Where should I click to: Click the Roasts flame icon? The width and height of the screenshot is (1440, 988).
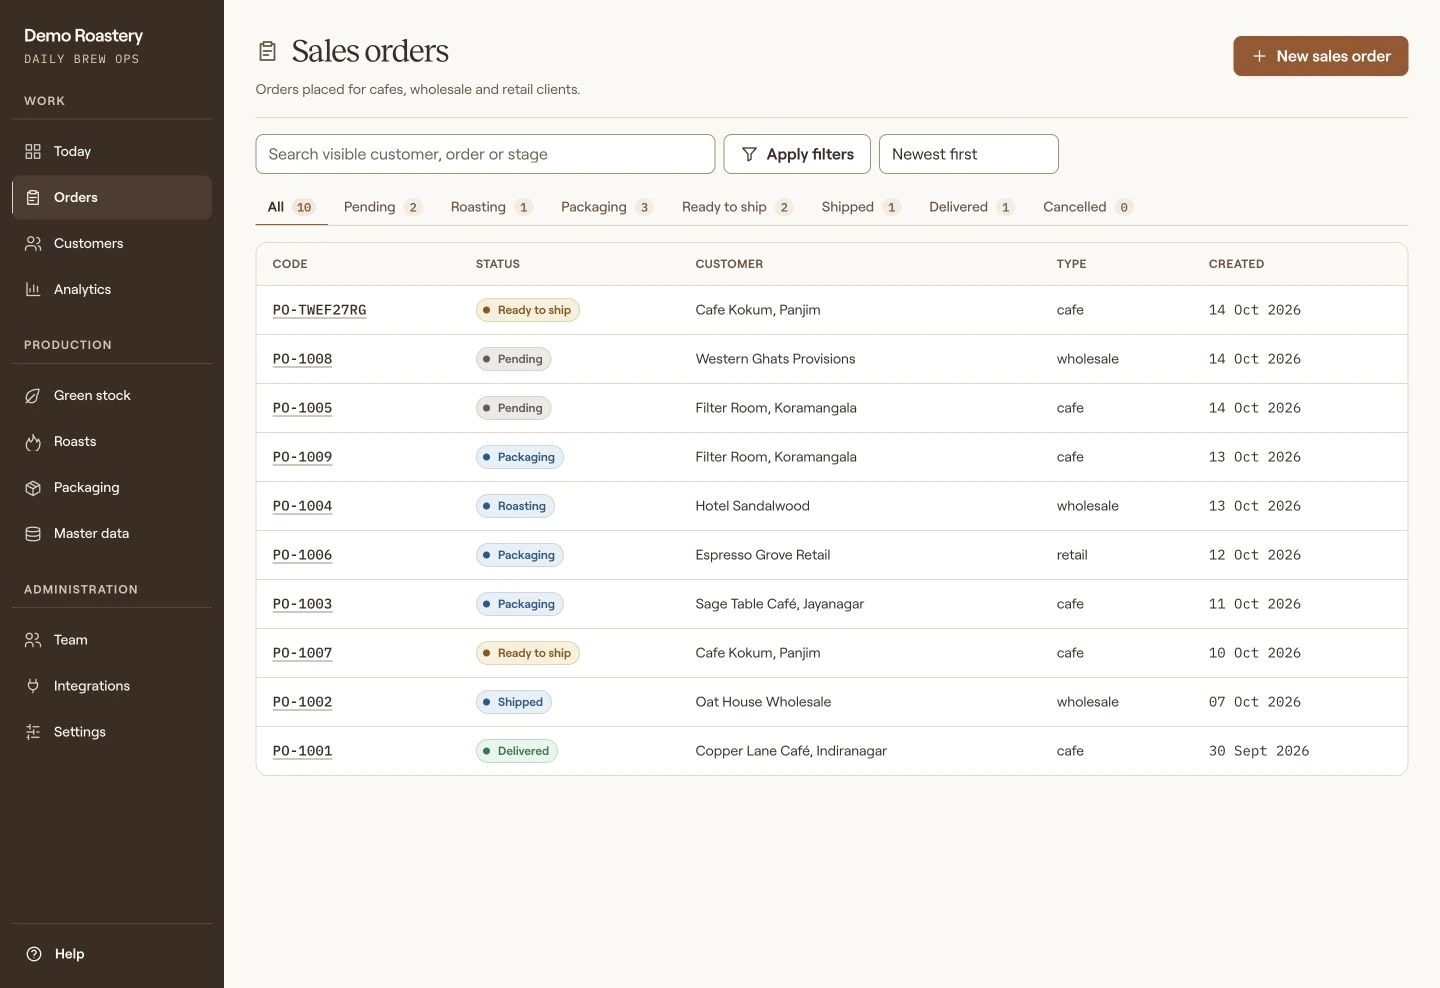click(33, 441)
